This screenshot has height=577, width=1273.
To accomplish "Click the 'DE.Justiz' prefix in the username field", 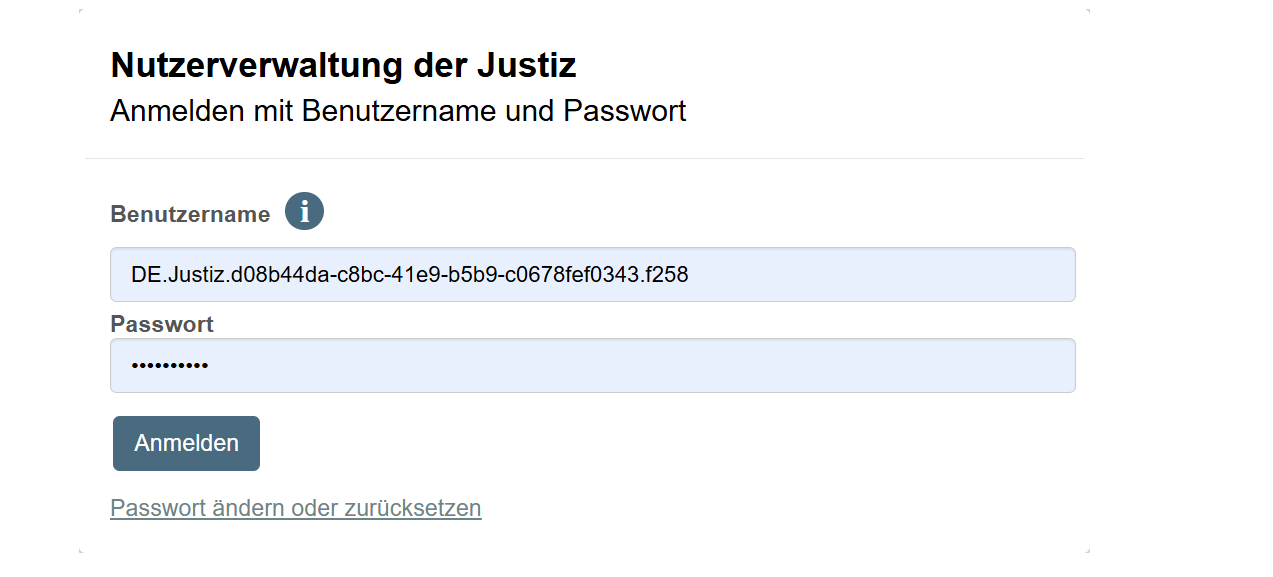I will (x=178, y=274).
